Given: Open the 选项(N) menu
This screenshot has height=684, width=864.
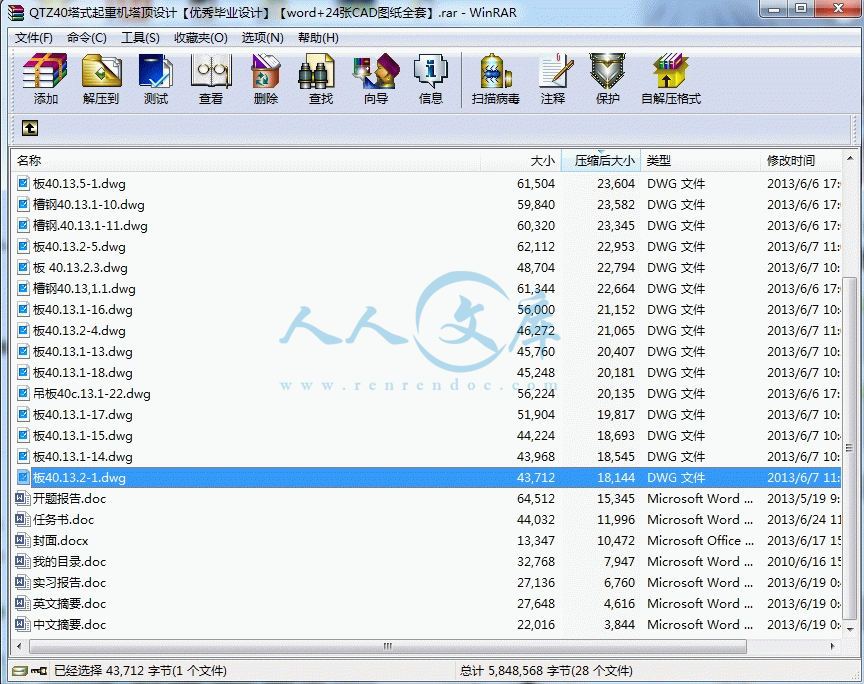Looking at the screenshot, I should click(x=262, y=37).
